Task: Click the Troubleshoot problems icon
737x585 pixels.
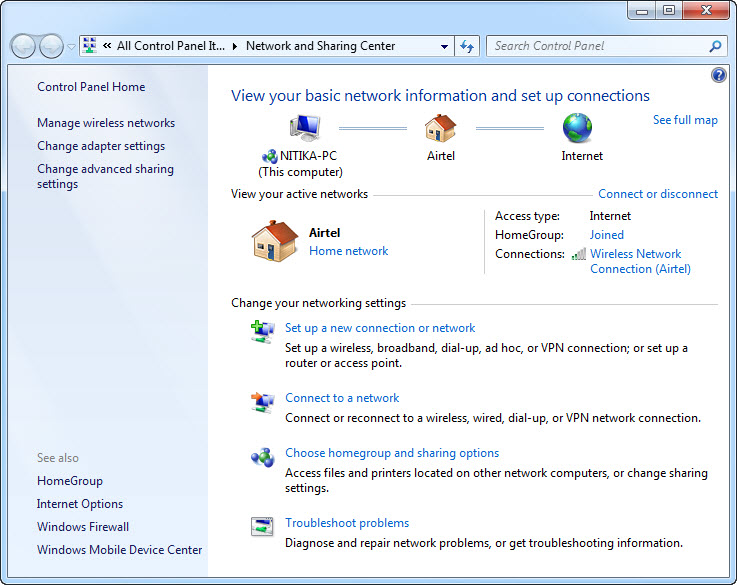Action: pos(262,527)
